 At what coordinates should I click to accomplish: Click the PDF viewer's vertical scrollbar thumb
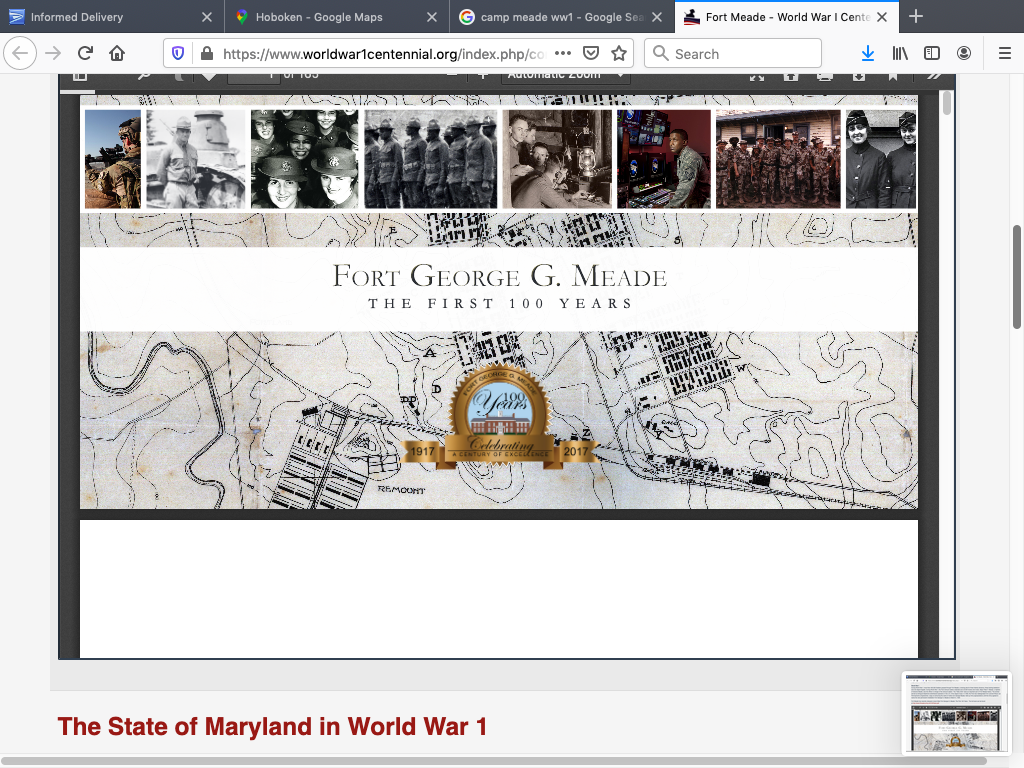(947, 103)
